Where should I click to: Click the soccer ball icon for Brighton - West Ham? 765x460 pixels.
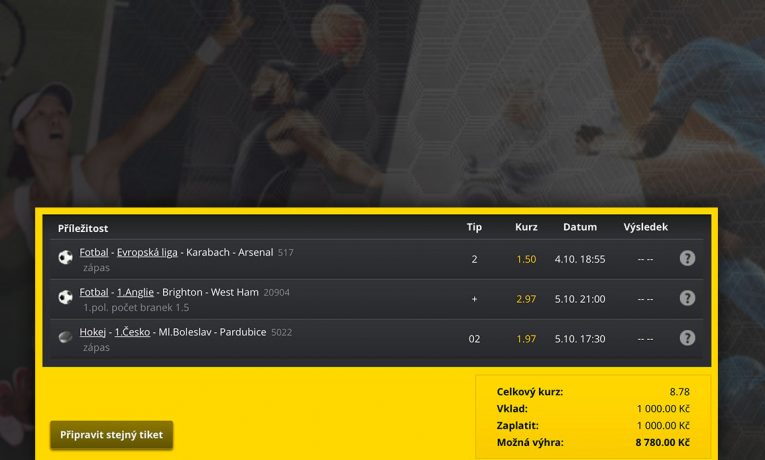click(65, 297)
